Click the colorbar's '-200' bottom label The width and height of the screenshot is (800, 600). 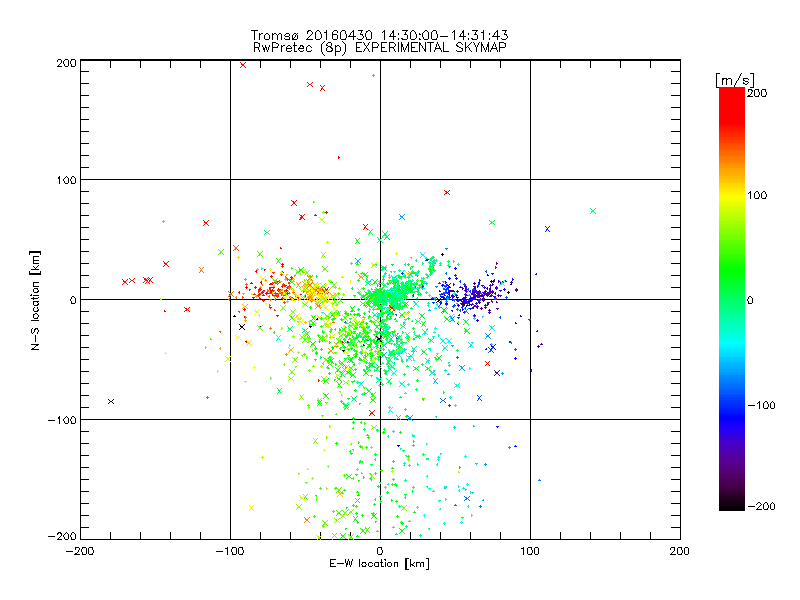761,506
